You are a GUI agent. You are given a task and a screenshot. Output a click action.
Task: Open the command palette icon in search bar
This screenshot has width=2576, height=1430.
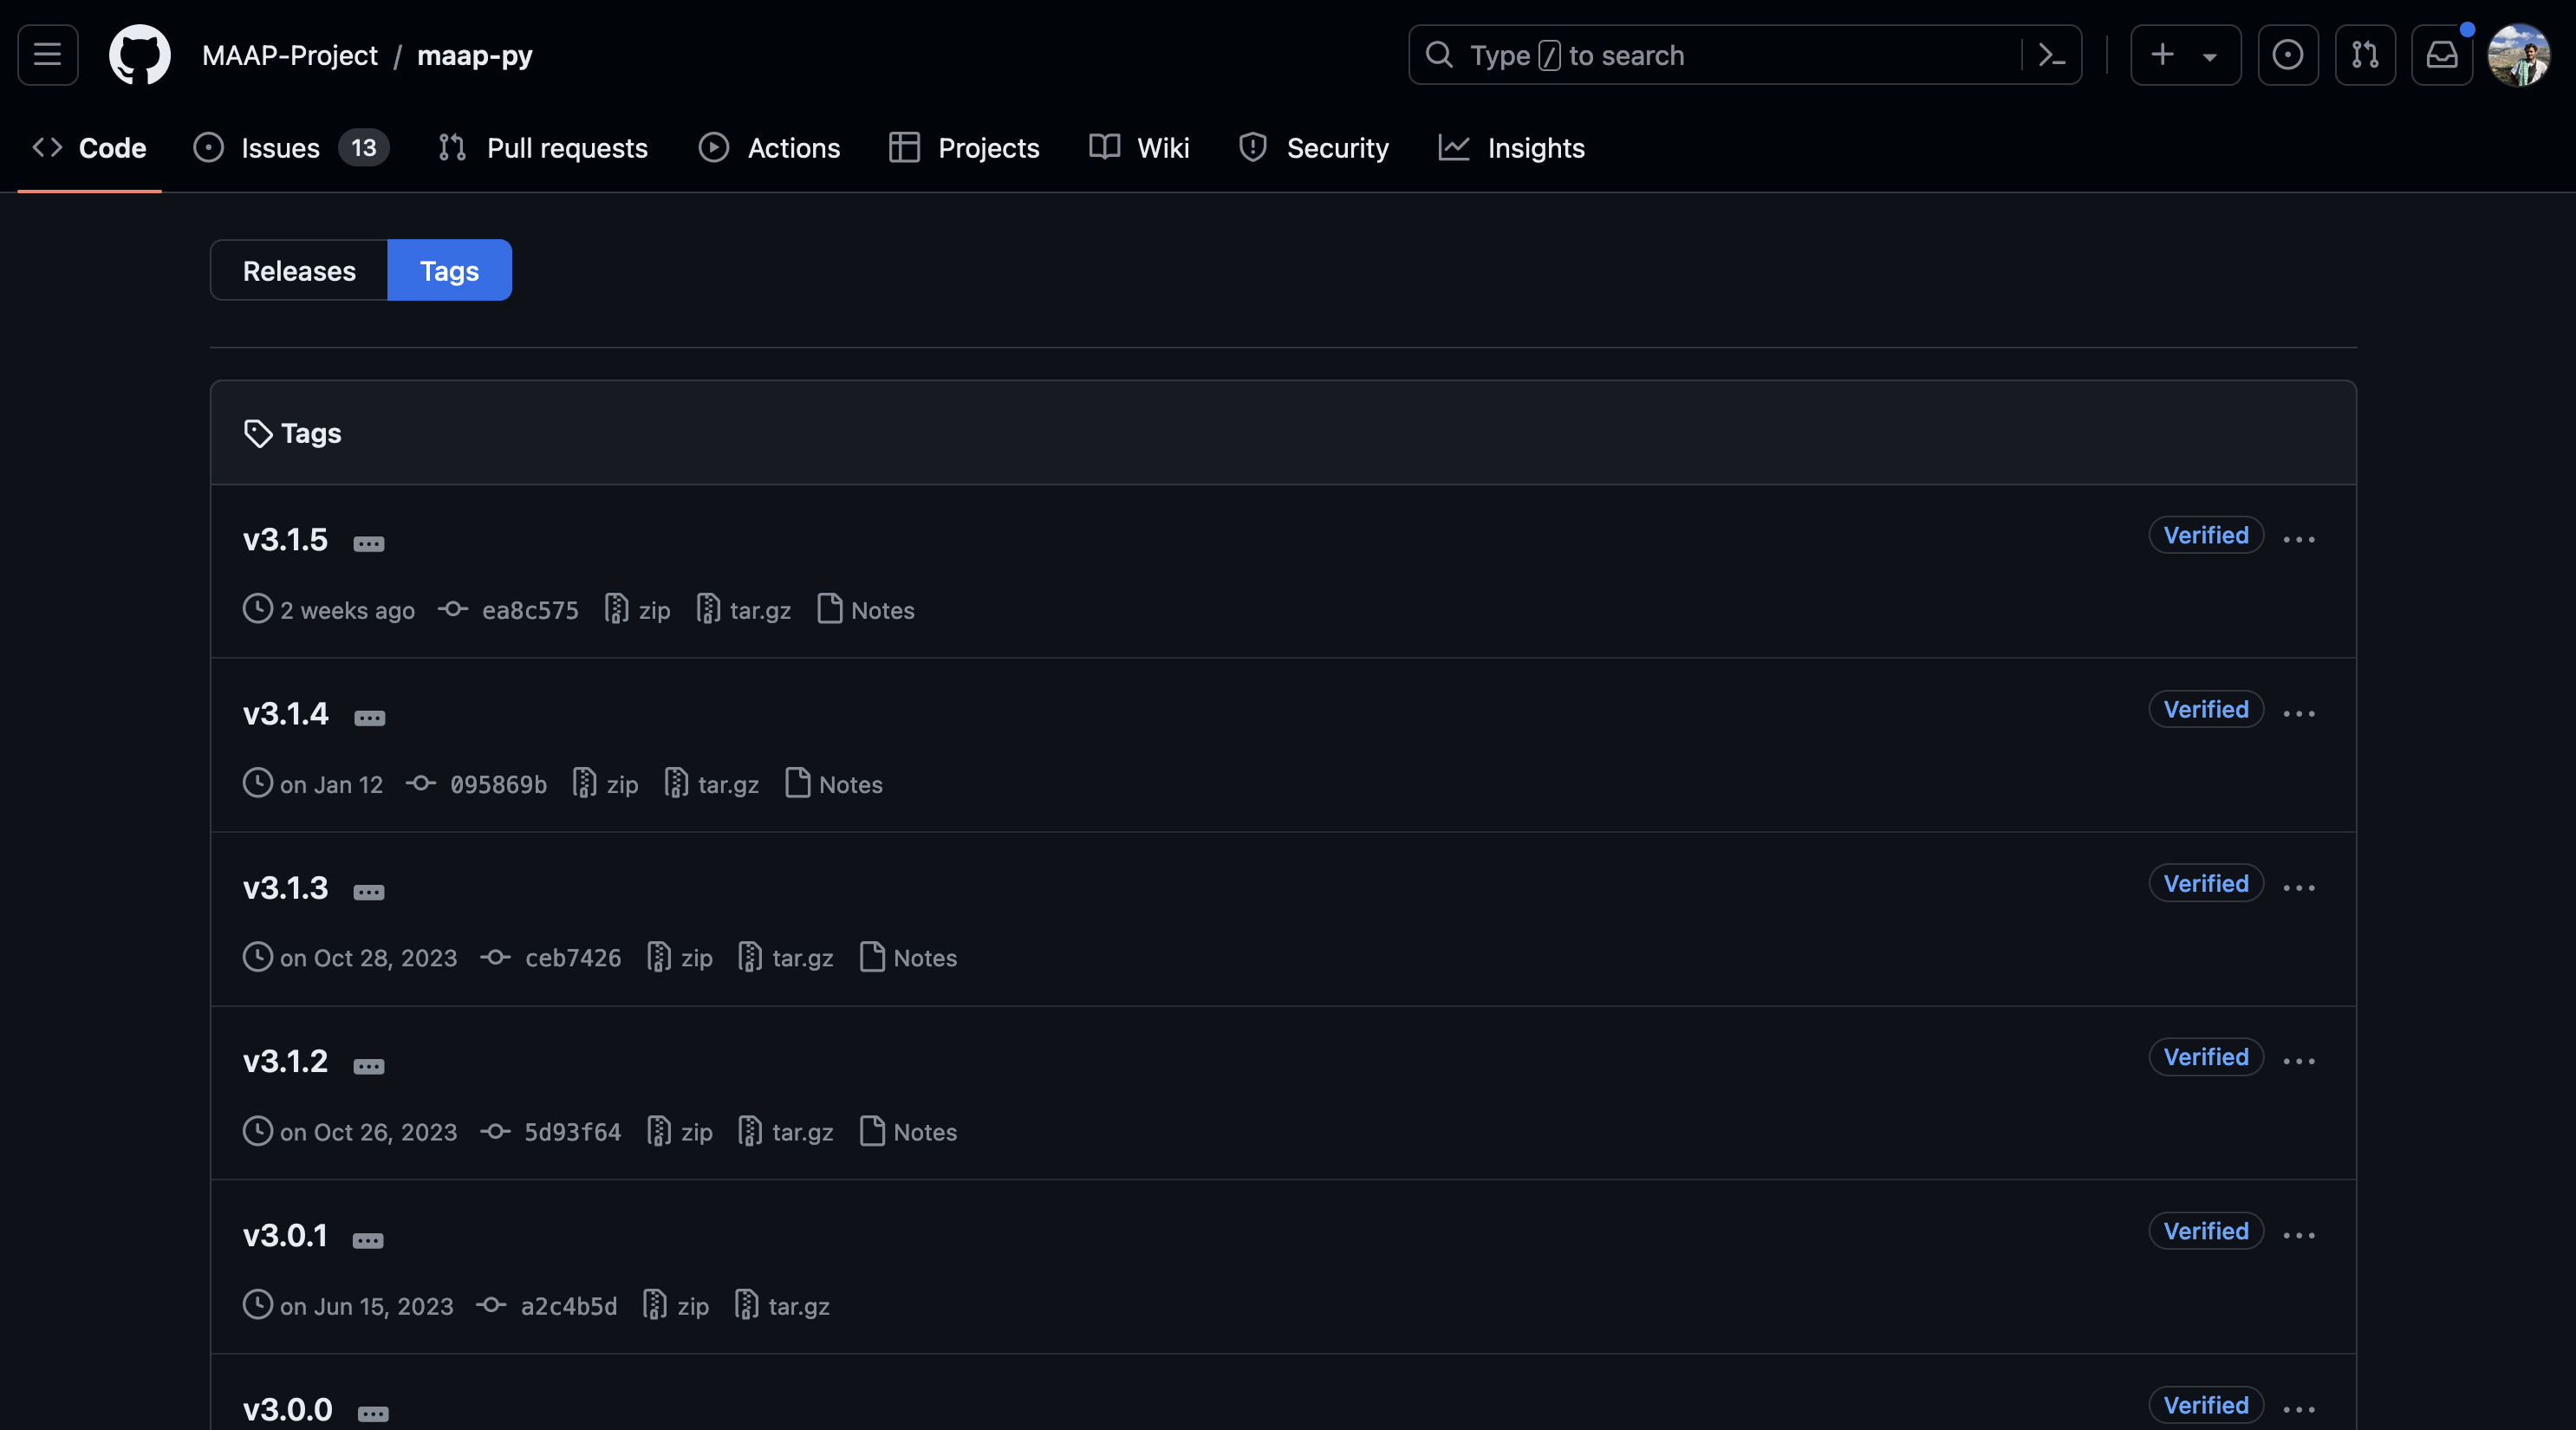(x=2051, y=55)
